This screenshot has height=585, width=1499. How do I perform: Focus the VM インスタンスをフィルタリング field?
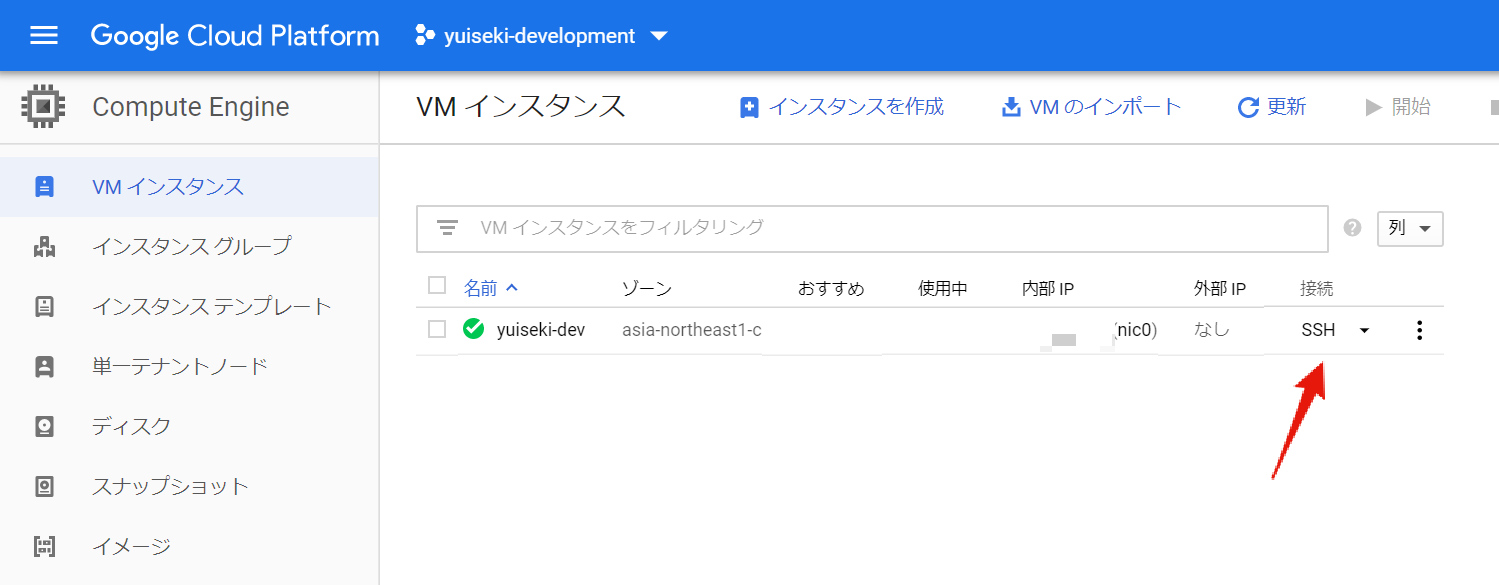872,228
